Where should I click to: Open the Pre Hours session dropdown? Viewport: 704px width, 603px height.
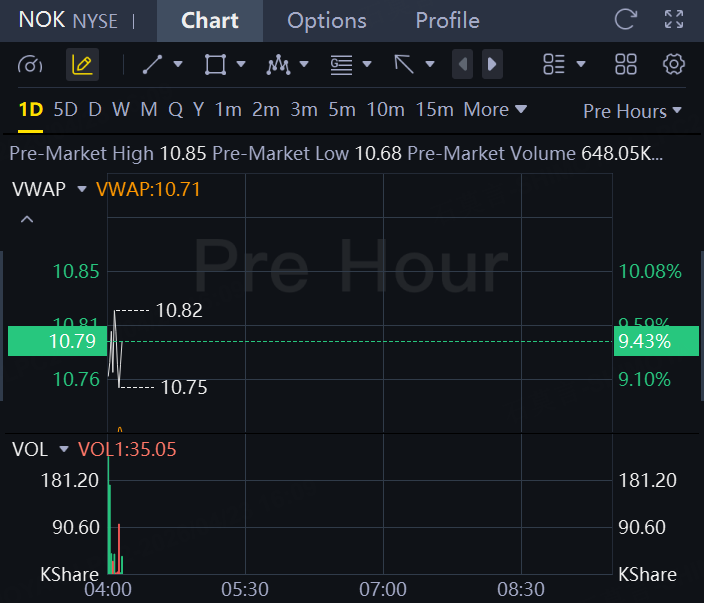pyautogui.click(x=632, y=111)
